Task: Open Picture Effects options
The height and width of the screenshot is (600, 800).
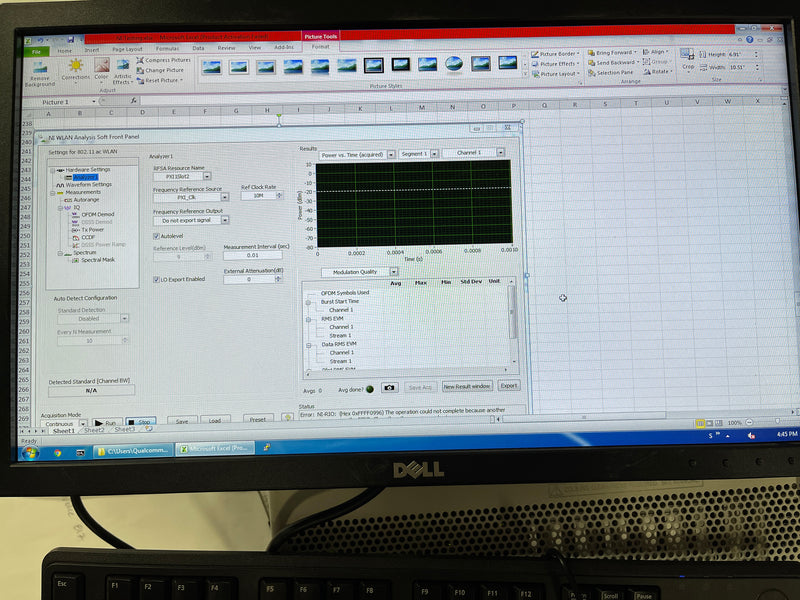Action: 555,64
